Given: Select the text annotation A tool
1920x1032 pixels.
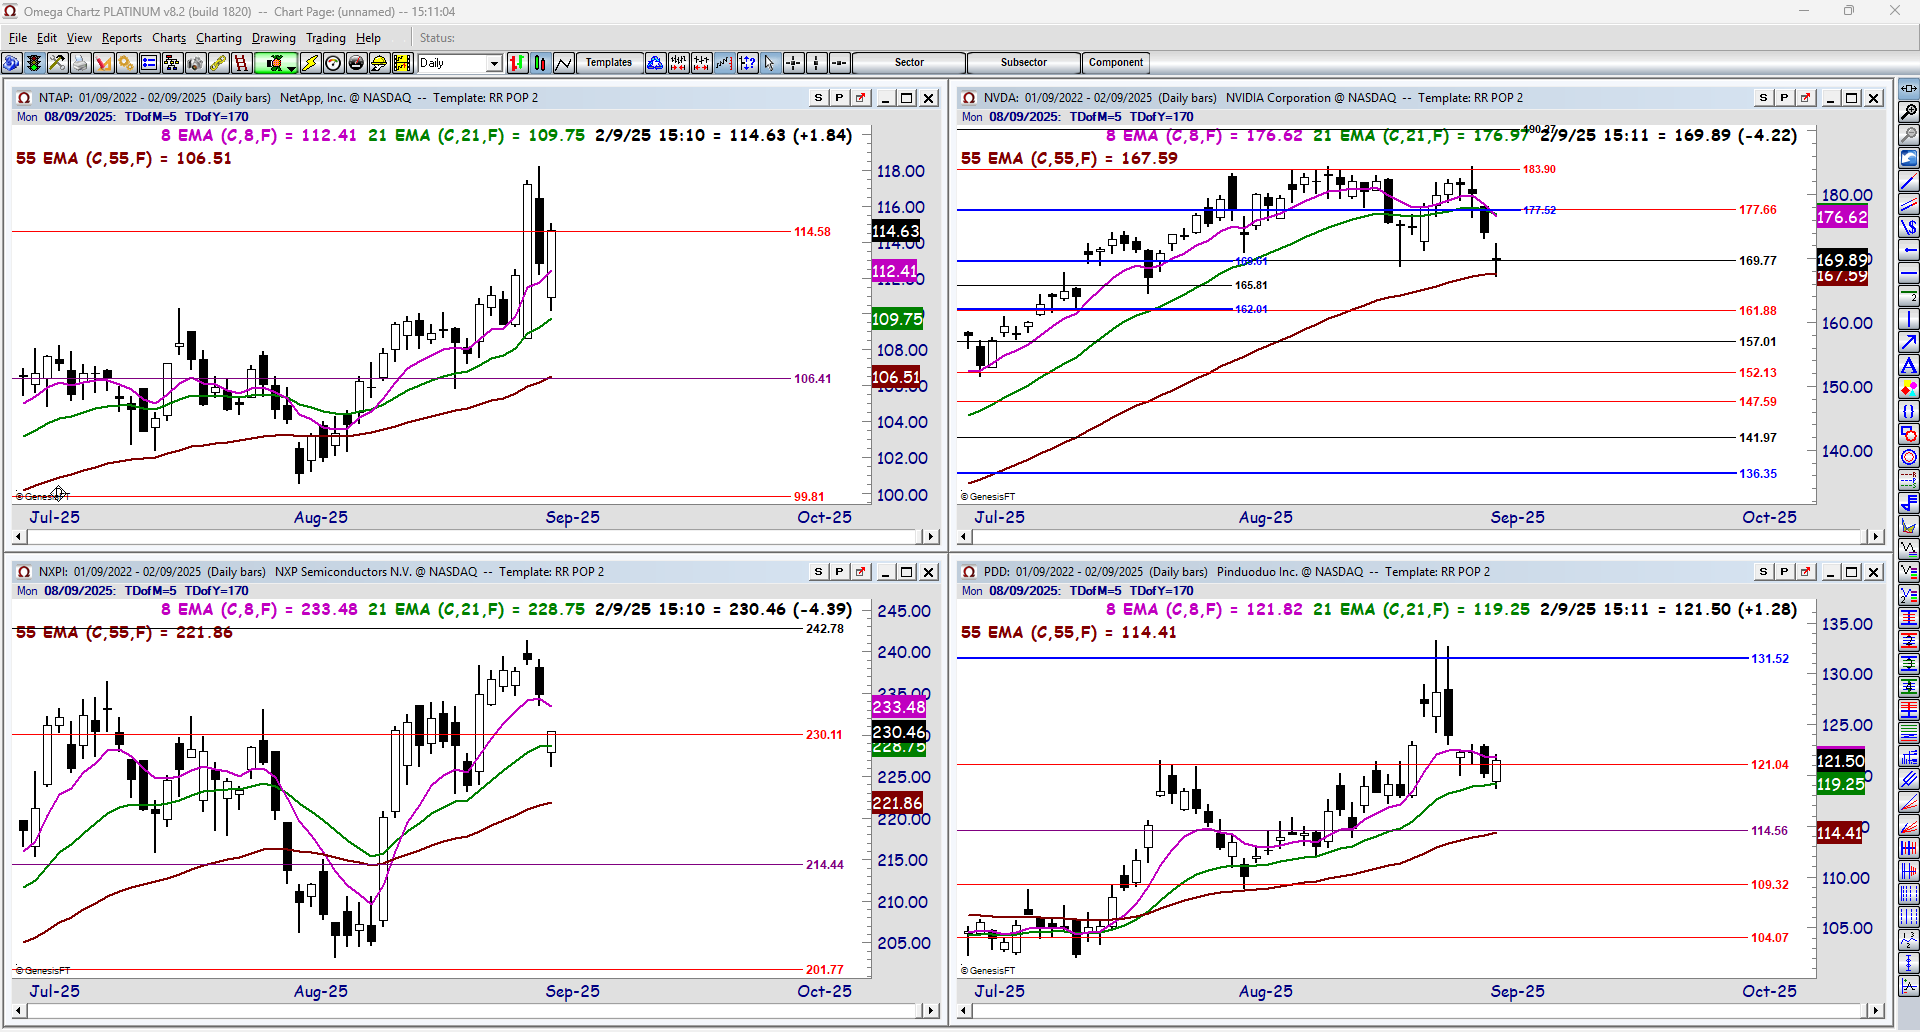Looking at the screenshot, I should pos(1909,365).
